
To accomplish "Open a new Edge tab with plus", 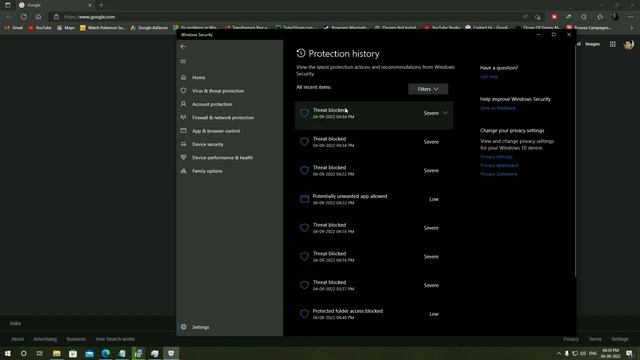I will pyautogui.click(x=101, y=5).
